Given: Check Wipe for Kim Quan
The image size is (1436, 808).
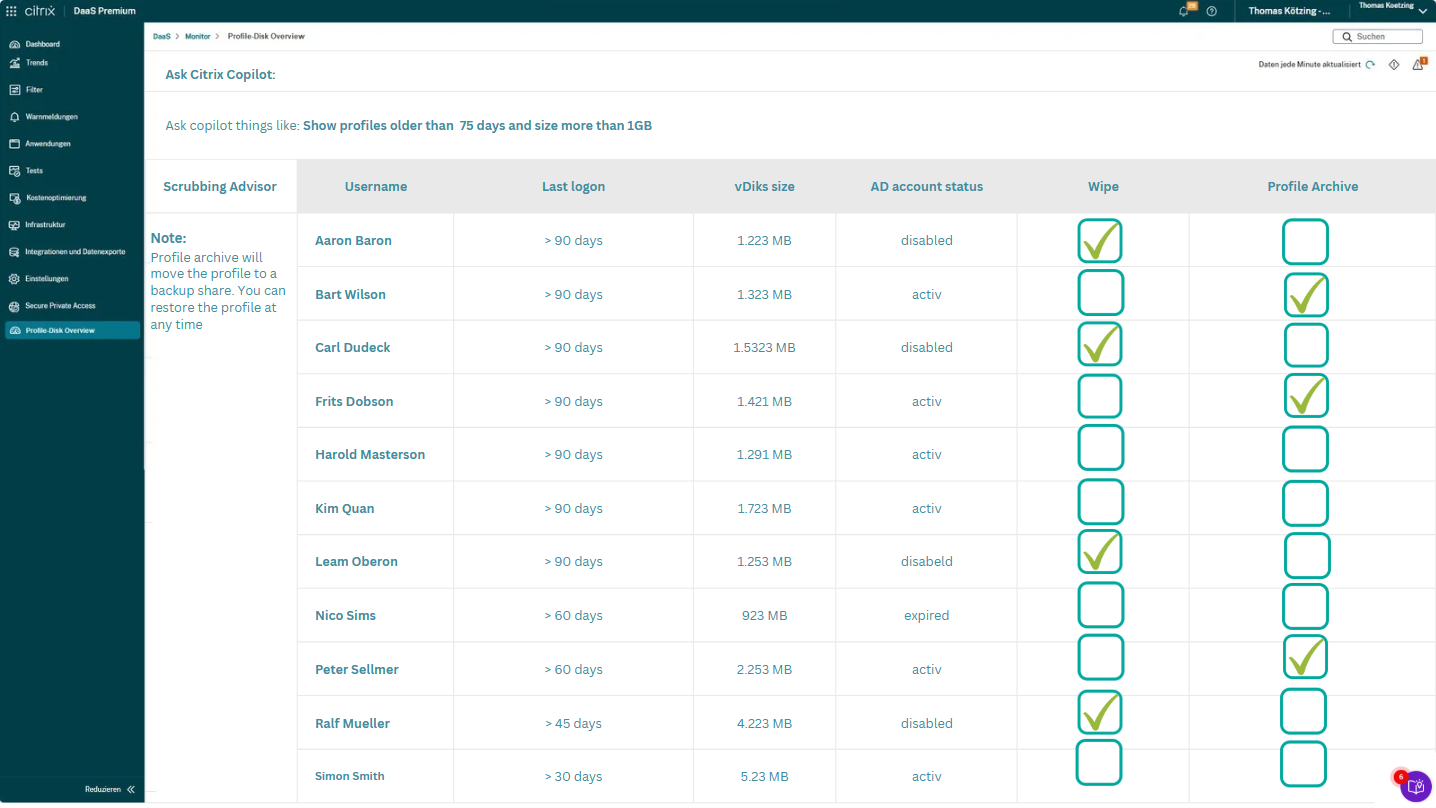Looking at the screenshot, I should (1101, 502).
